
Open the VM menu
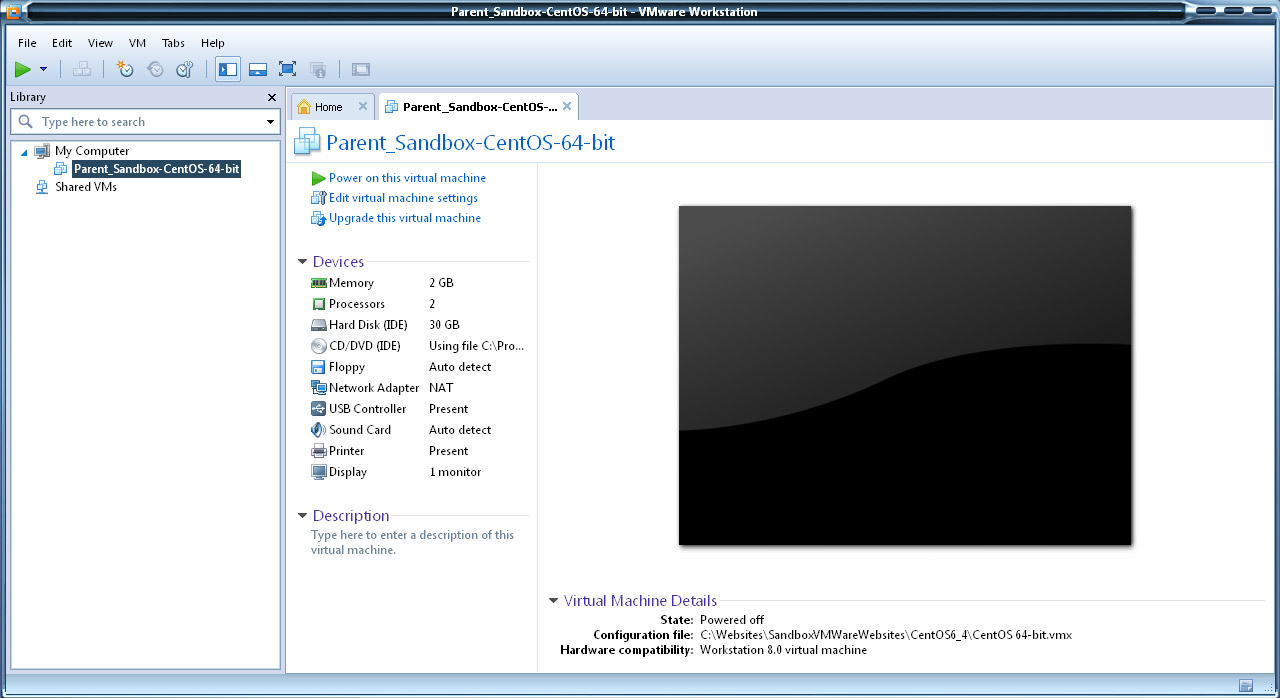click(x=137, y=43)
